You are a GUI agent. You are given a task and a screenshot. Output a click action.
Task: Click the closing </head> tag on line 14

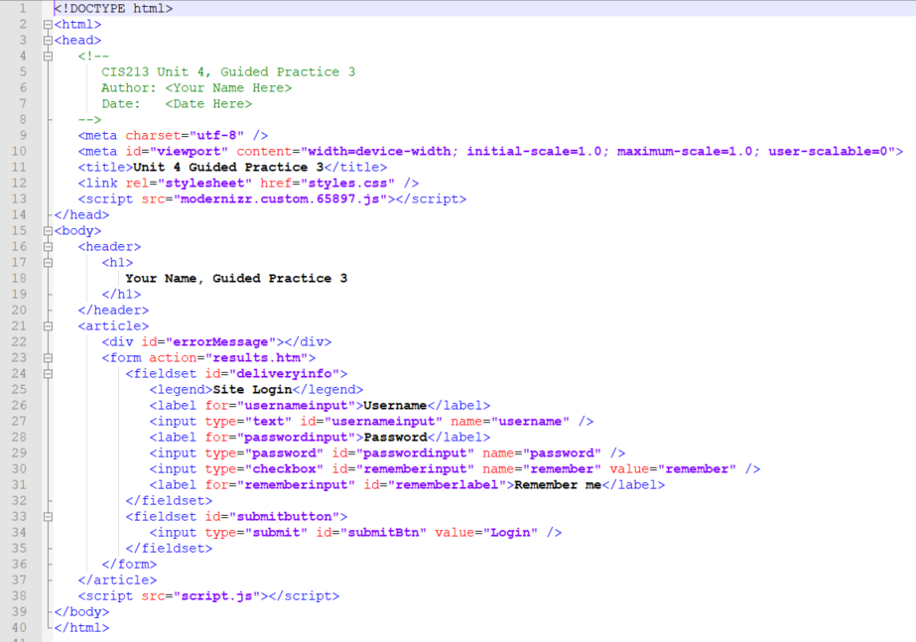click(82, 215)
